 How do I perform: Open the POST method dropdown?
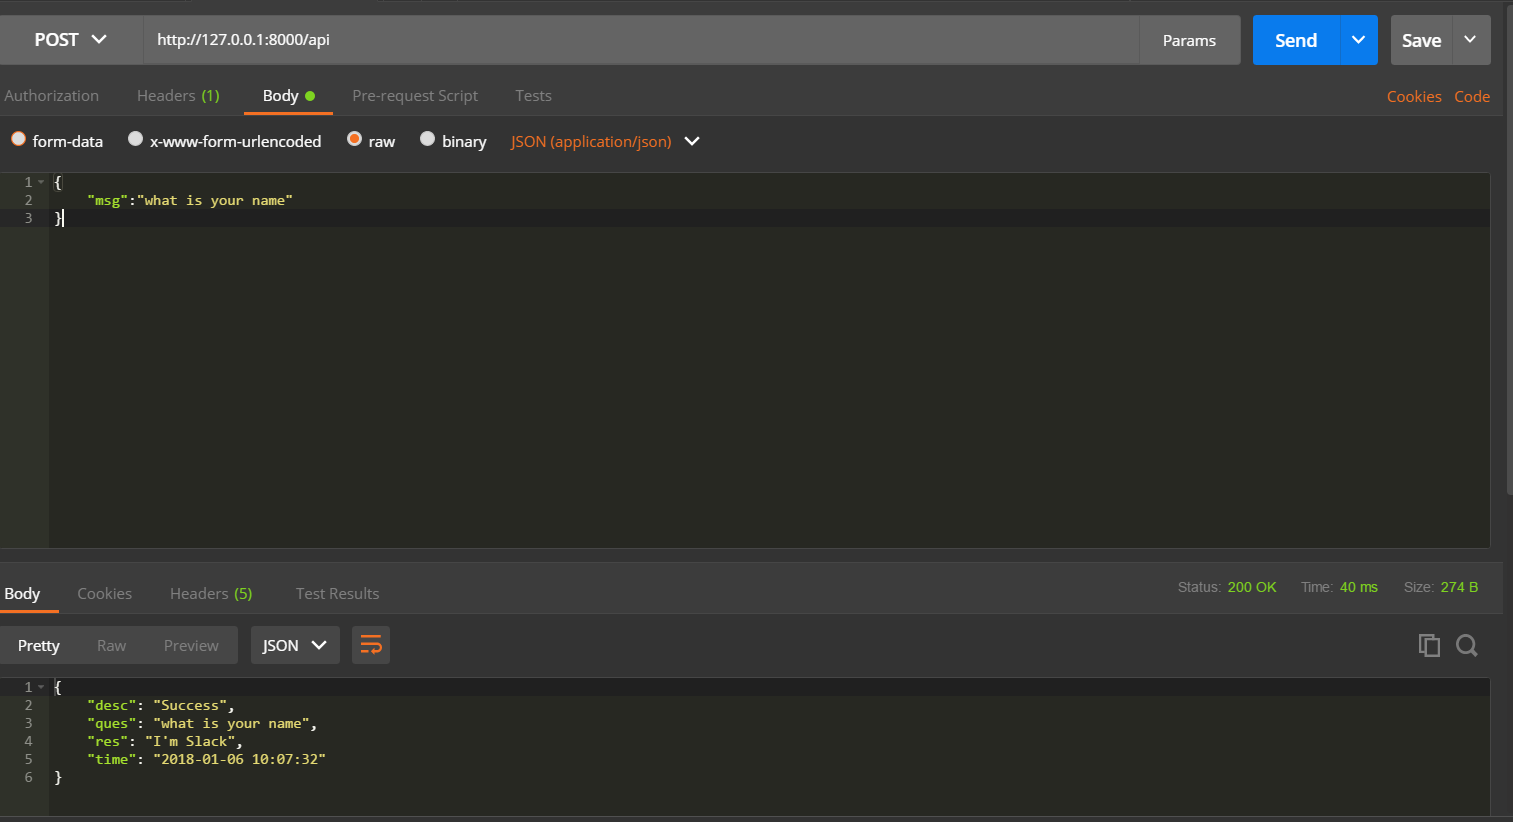(x=70, y=40)
